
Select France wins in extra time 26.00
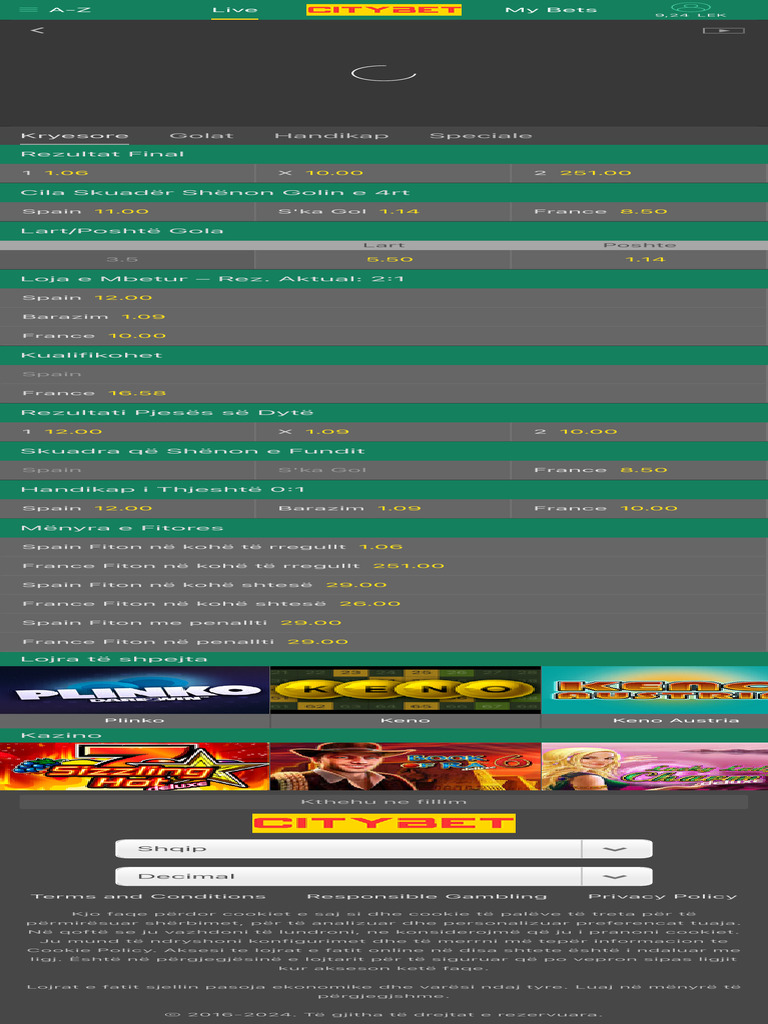384,603
